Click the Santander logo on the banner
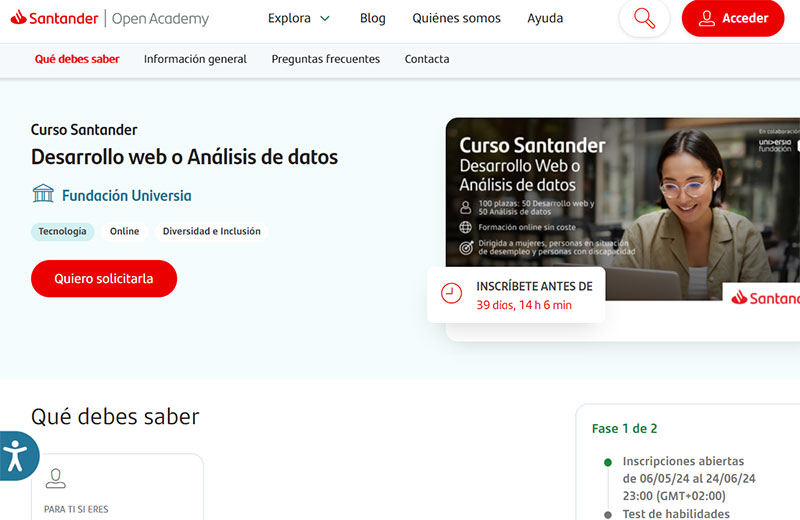Viewport: 800px width, 520px height. click(765, 298)
